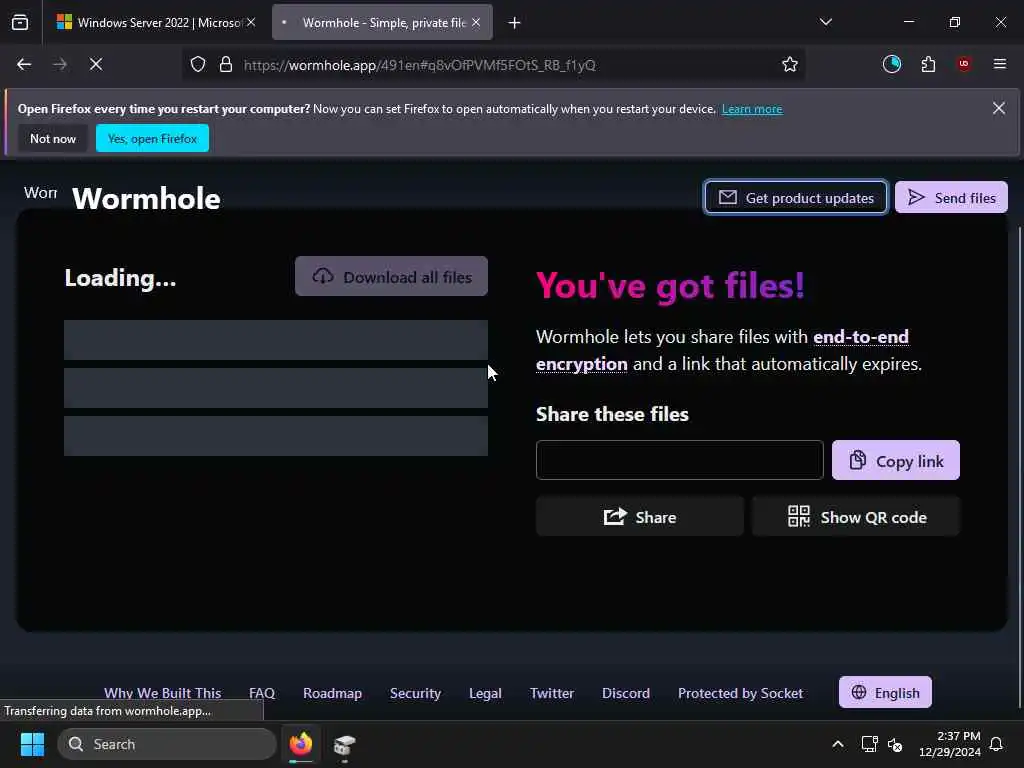The height and width of the screenshot is (768, 1024).
Task: Open the muted volume tray icon
Action: (x=895, y=744)
